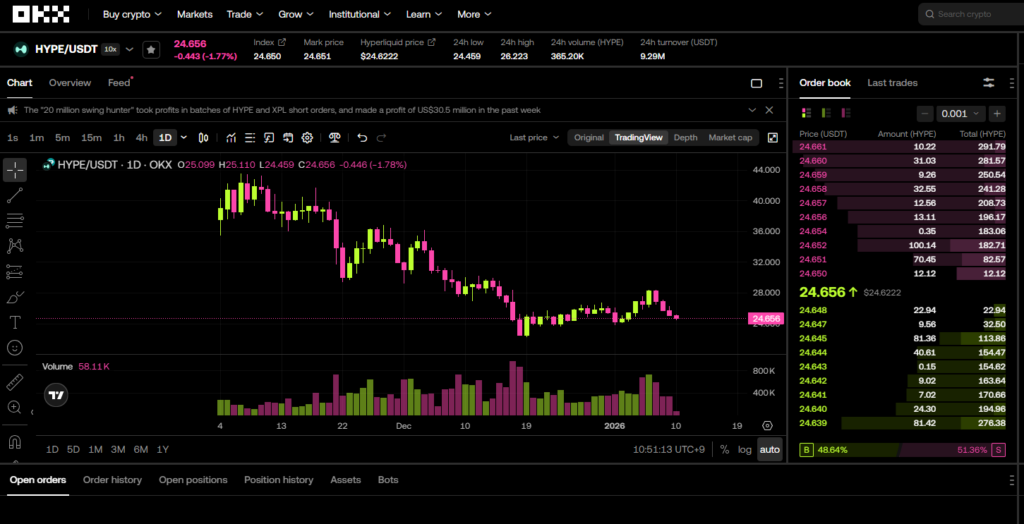Click the Search crypto field
Image resolution: width=1024 pixels, height=524 pixels.
coord(970,15)
